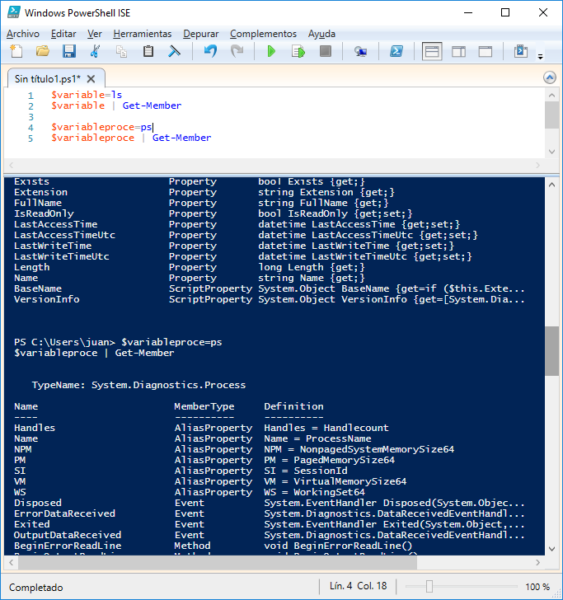Open the Archivo menu

23,34
